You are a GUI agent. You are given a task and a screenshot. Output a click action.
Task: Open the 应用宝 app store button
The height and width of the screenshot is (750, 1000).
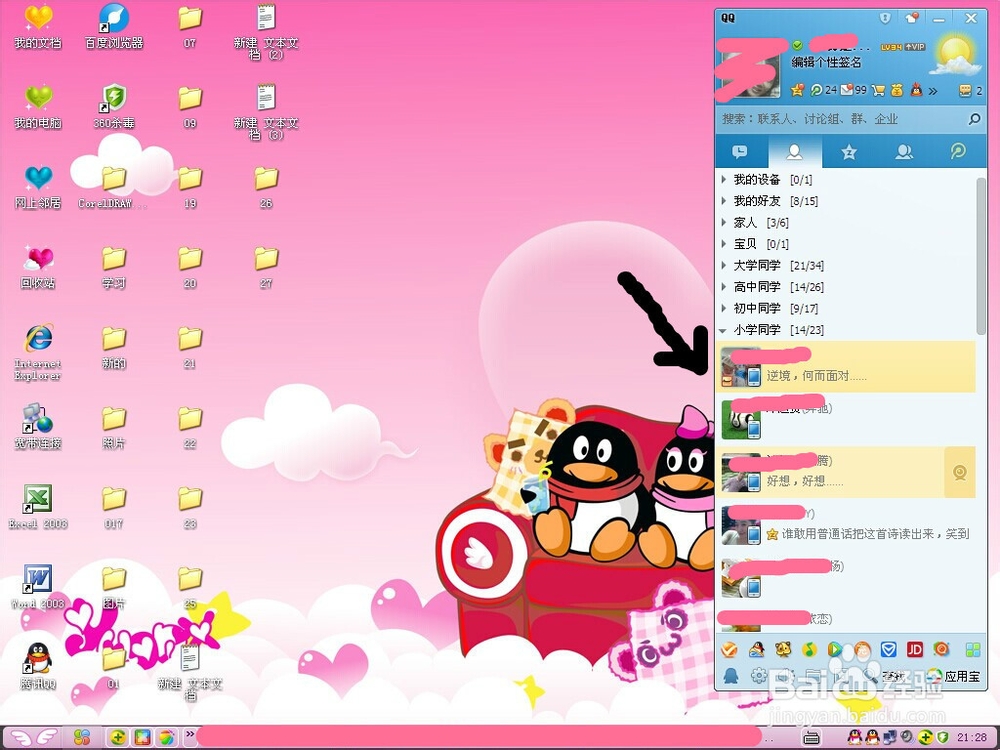[954, 676]
